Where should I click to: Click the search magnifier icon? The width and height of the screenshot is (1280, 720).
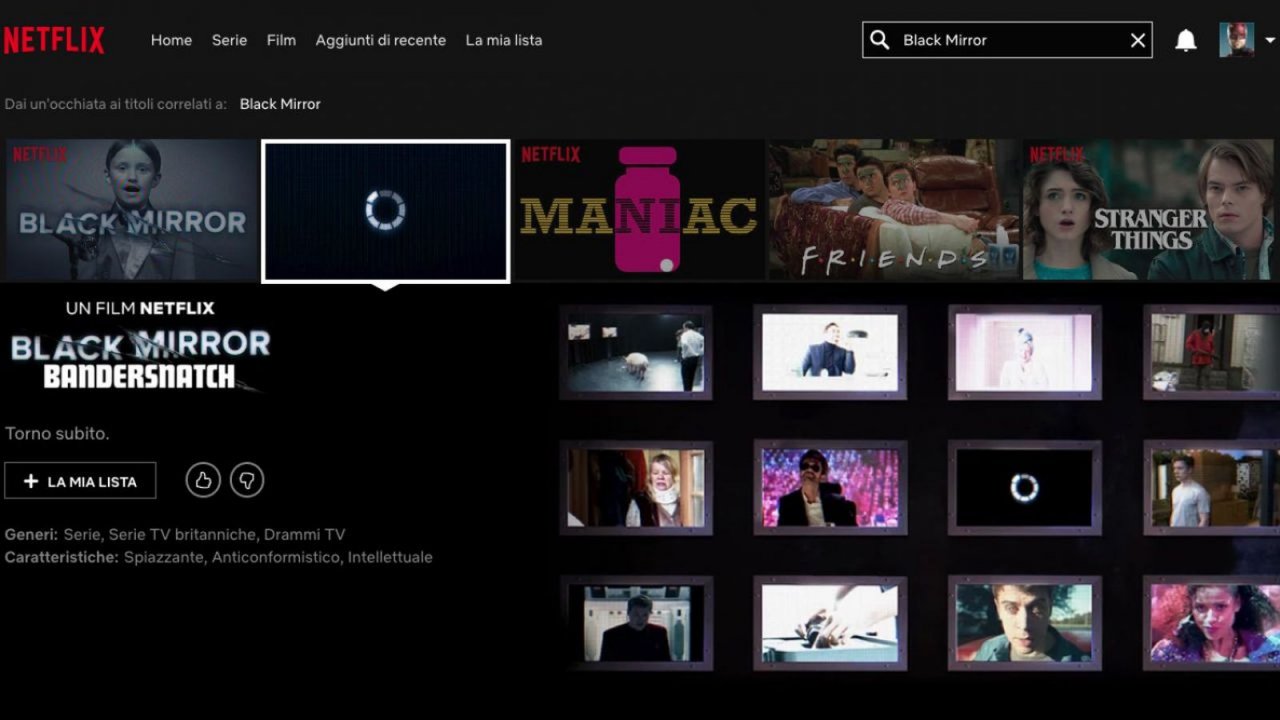[880, 40]
